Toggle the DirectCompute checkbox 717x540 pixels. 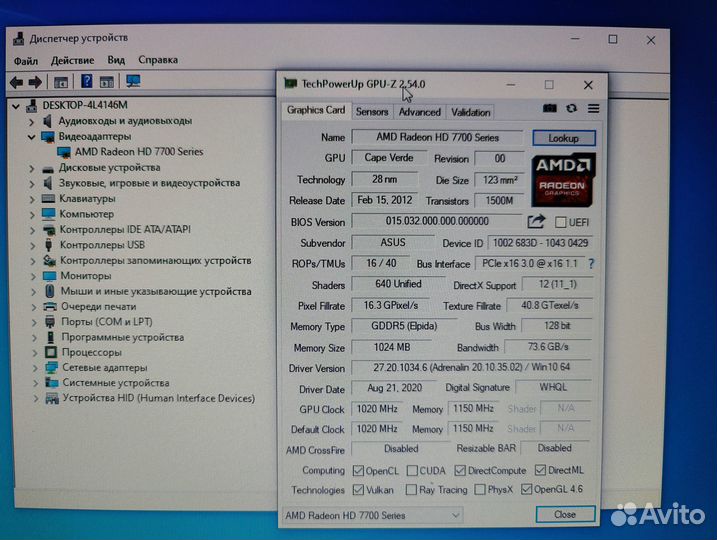pyautogui.click(x=460, y=470)
